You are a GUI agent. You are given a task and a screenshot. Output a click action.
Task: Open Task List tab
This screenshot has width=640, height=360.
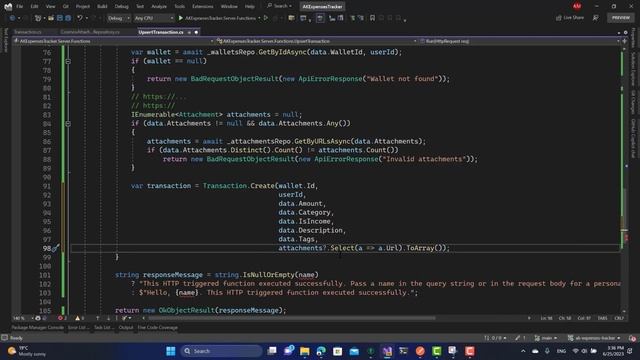103,327
